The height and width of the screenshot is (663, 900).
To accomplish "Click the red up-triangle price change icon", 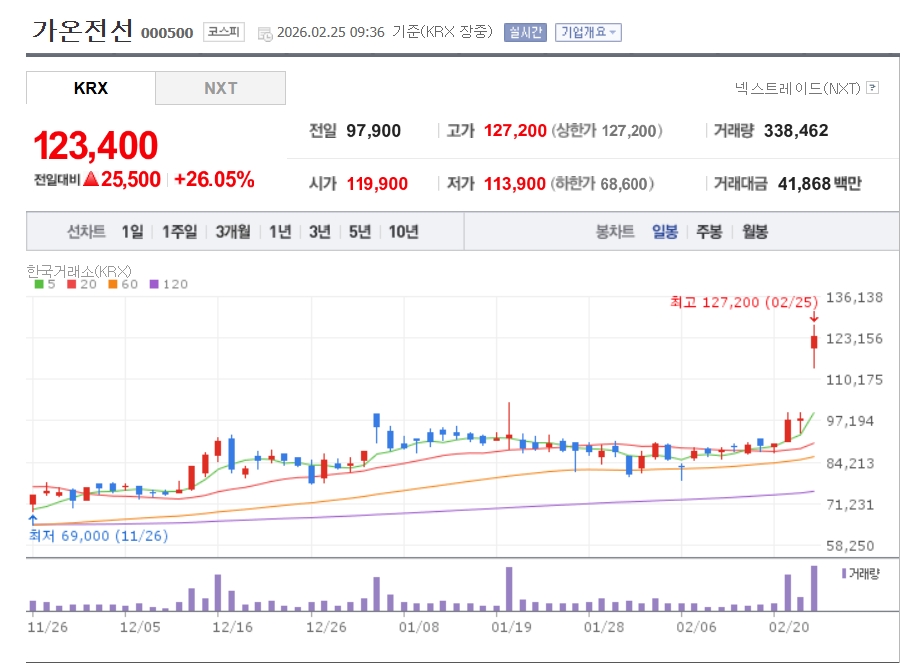I will click(x=90, y=180).
